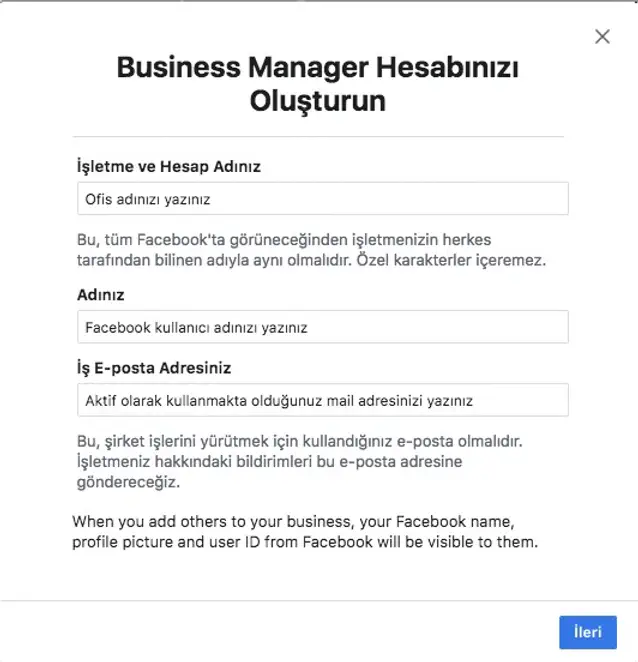Click the 'Business Manager Hesabınızı Oluşturun' heading
This screenshot has height=662, width=638.
[318, 84]
